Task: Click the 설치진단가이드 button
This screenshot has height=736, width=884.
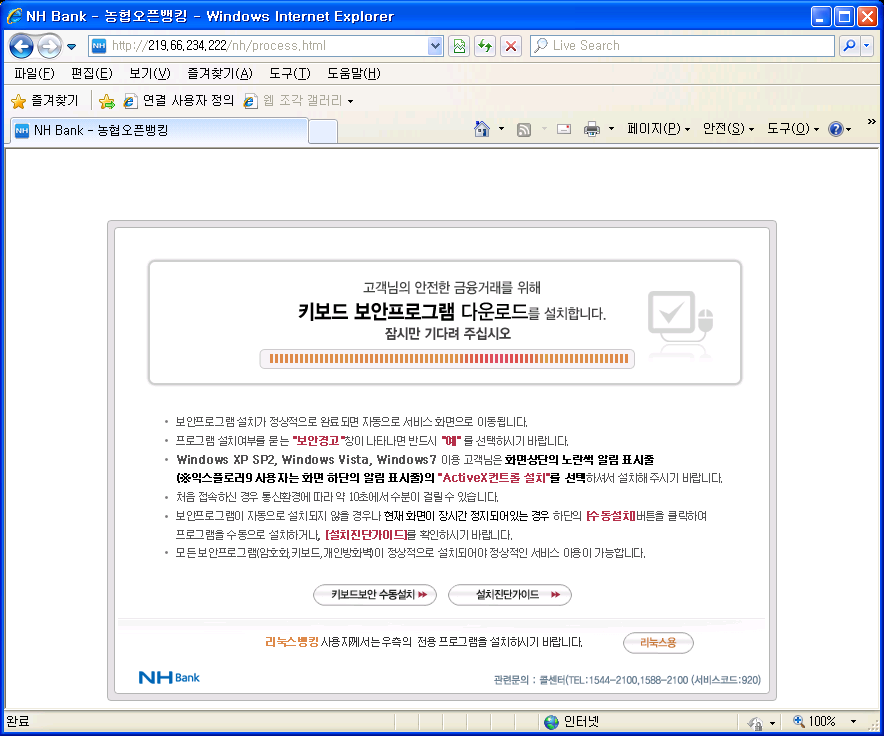Action: pos(510,594)
